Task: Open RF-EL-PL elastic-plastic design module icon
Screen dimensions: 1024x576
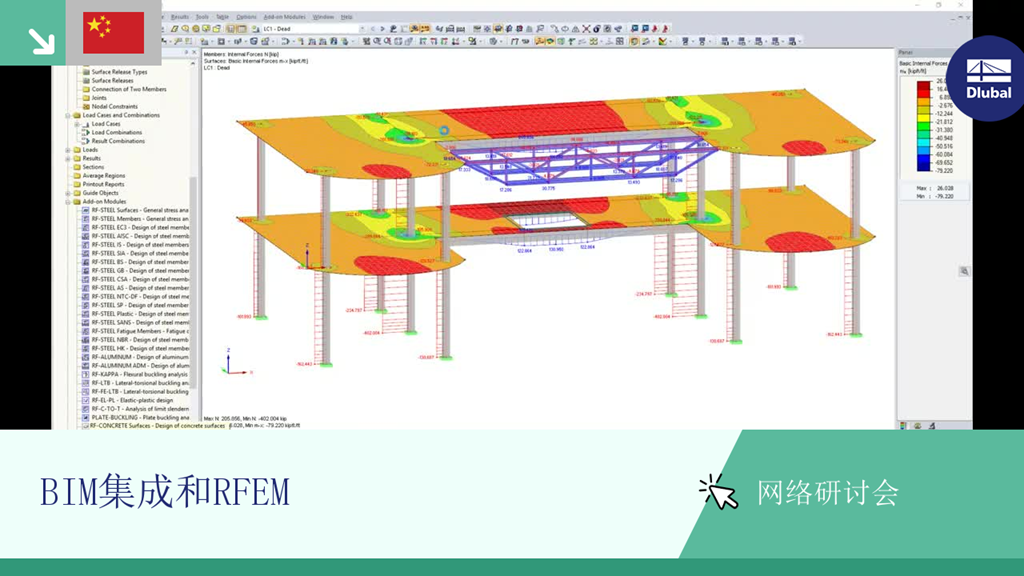Action: pos(86,400)
